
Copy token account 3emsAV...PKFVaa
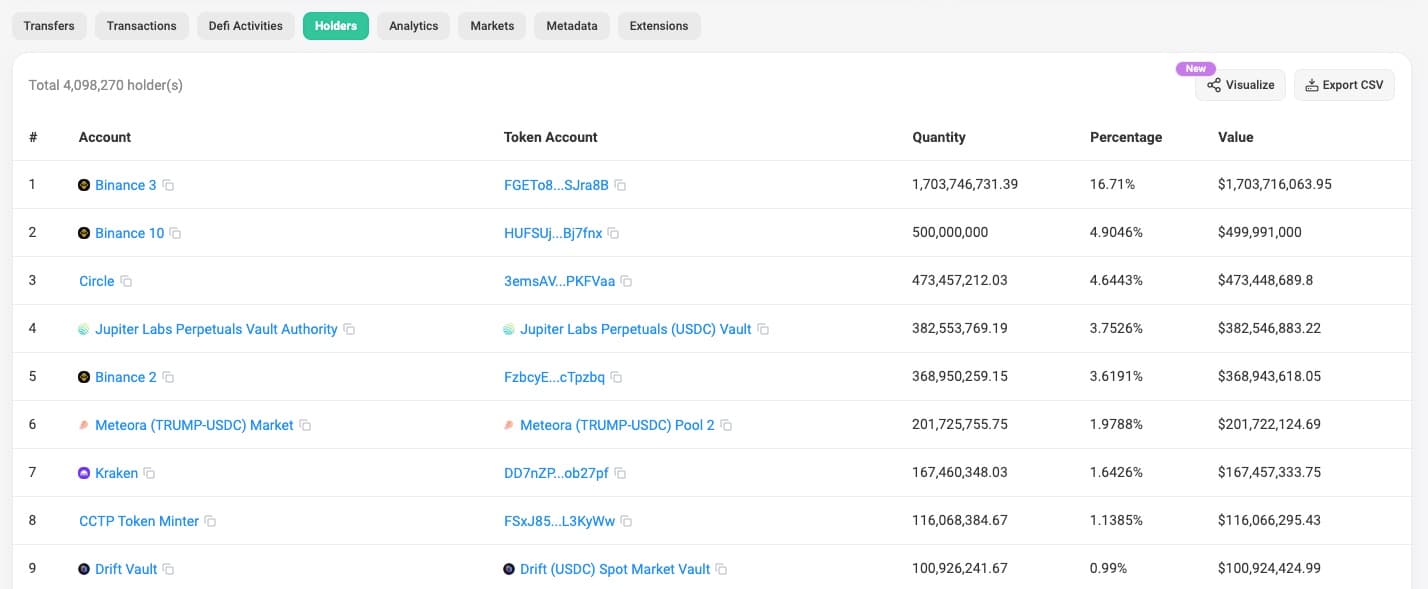click(x=626, y=281)
